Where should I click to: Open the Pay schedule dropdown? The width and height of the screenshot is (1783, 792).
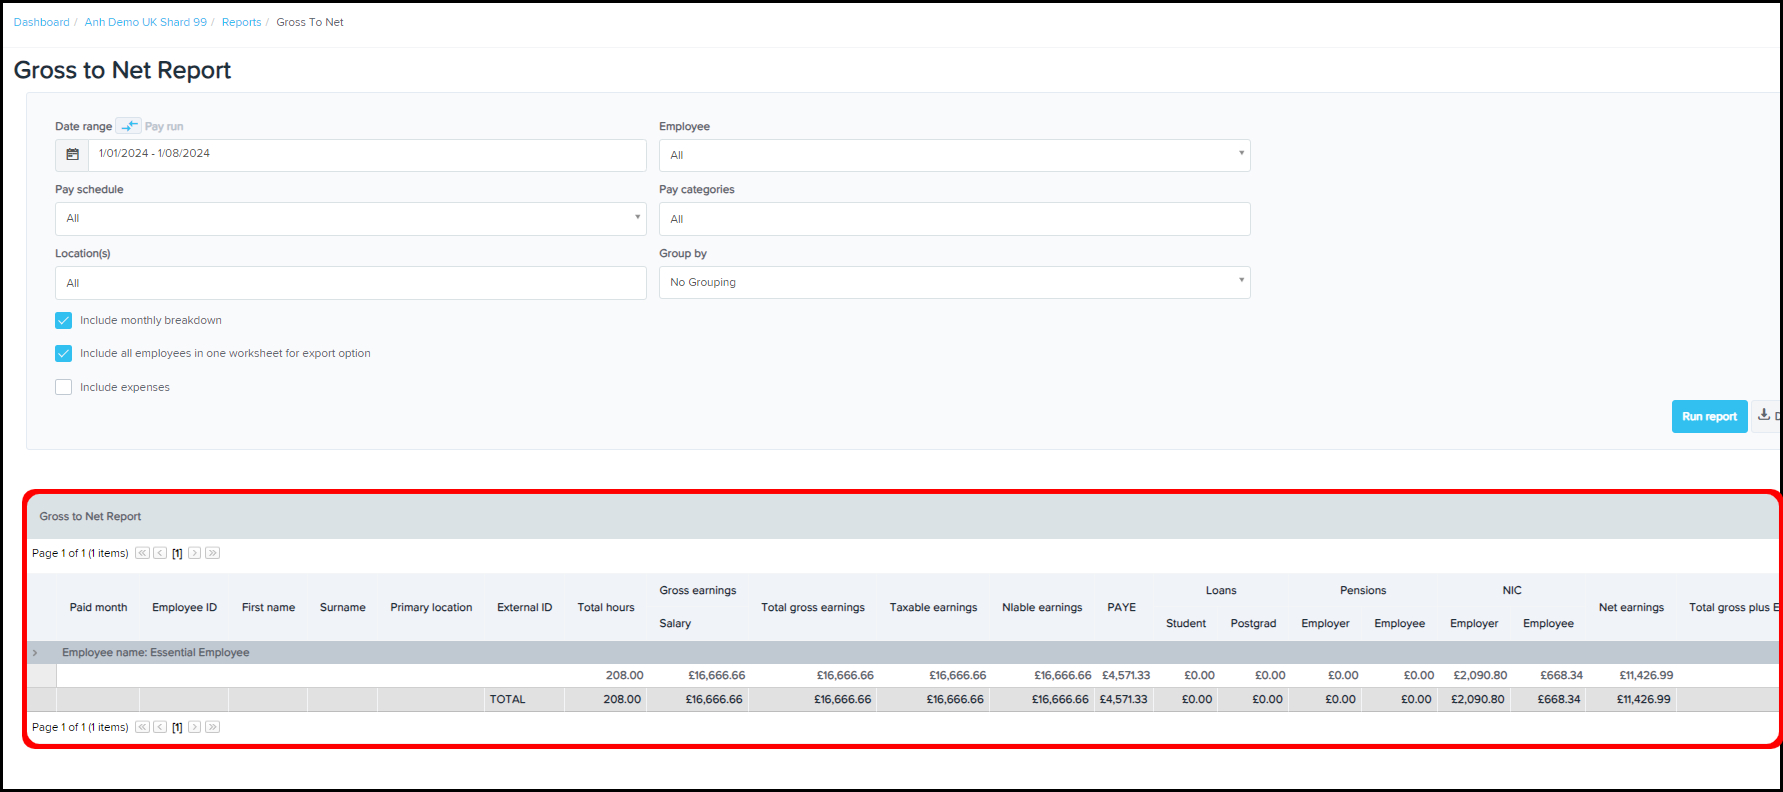(x=350, y=219)
